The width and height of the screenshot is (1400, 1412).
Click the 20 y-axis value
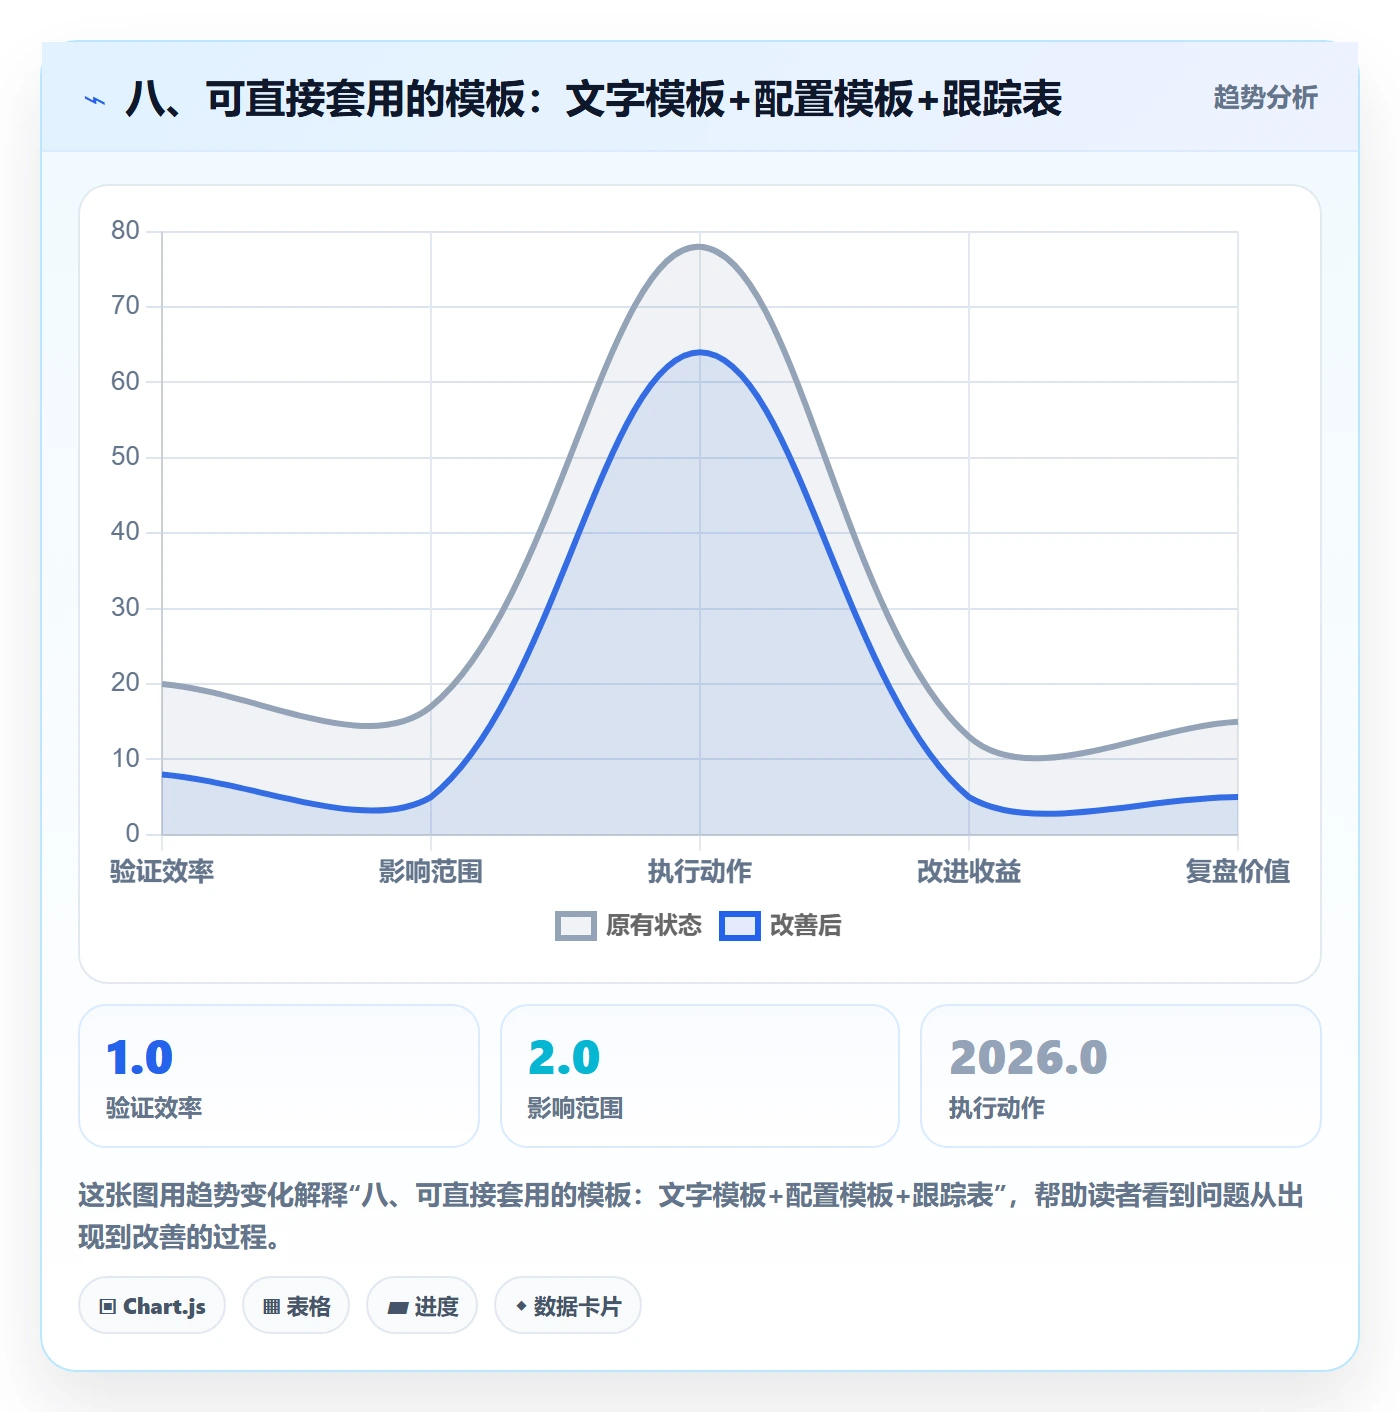(125, 683)
